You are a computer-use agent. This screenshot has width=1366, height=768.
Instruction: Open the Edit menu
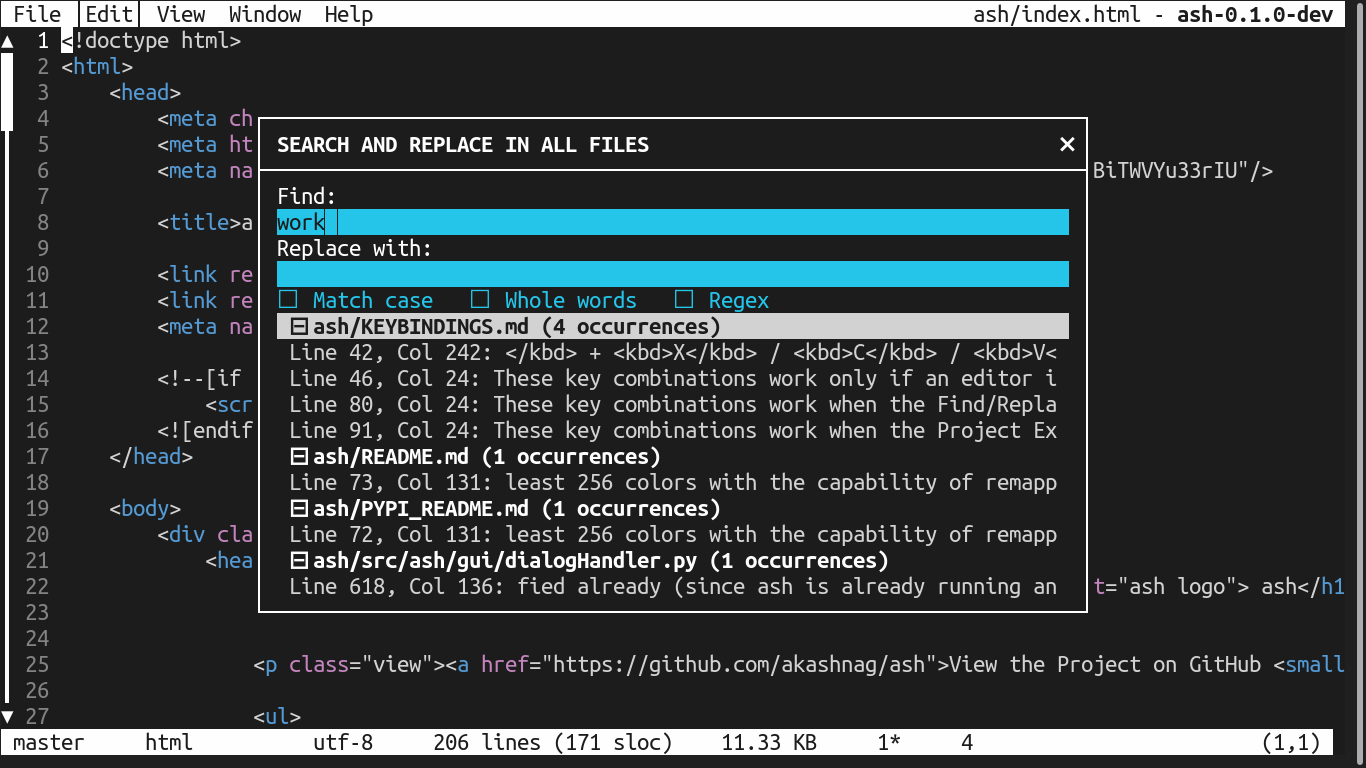click(108, 13)
